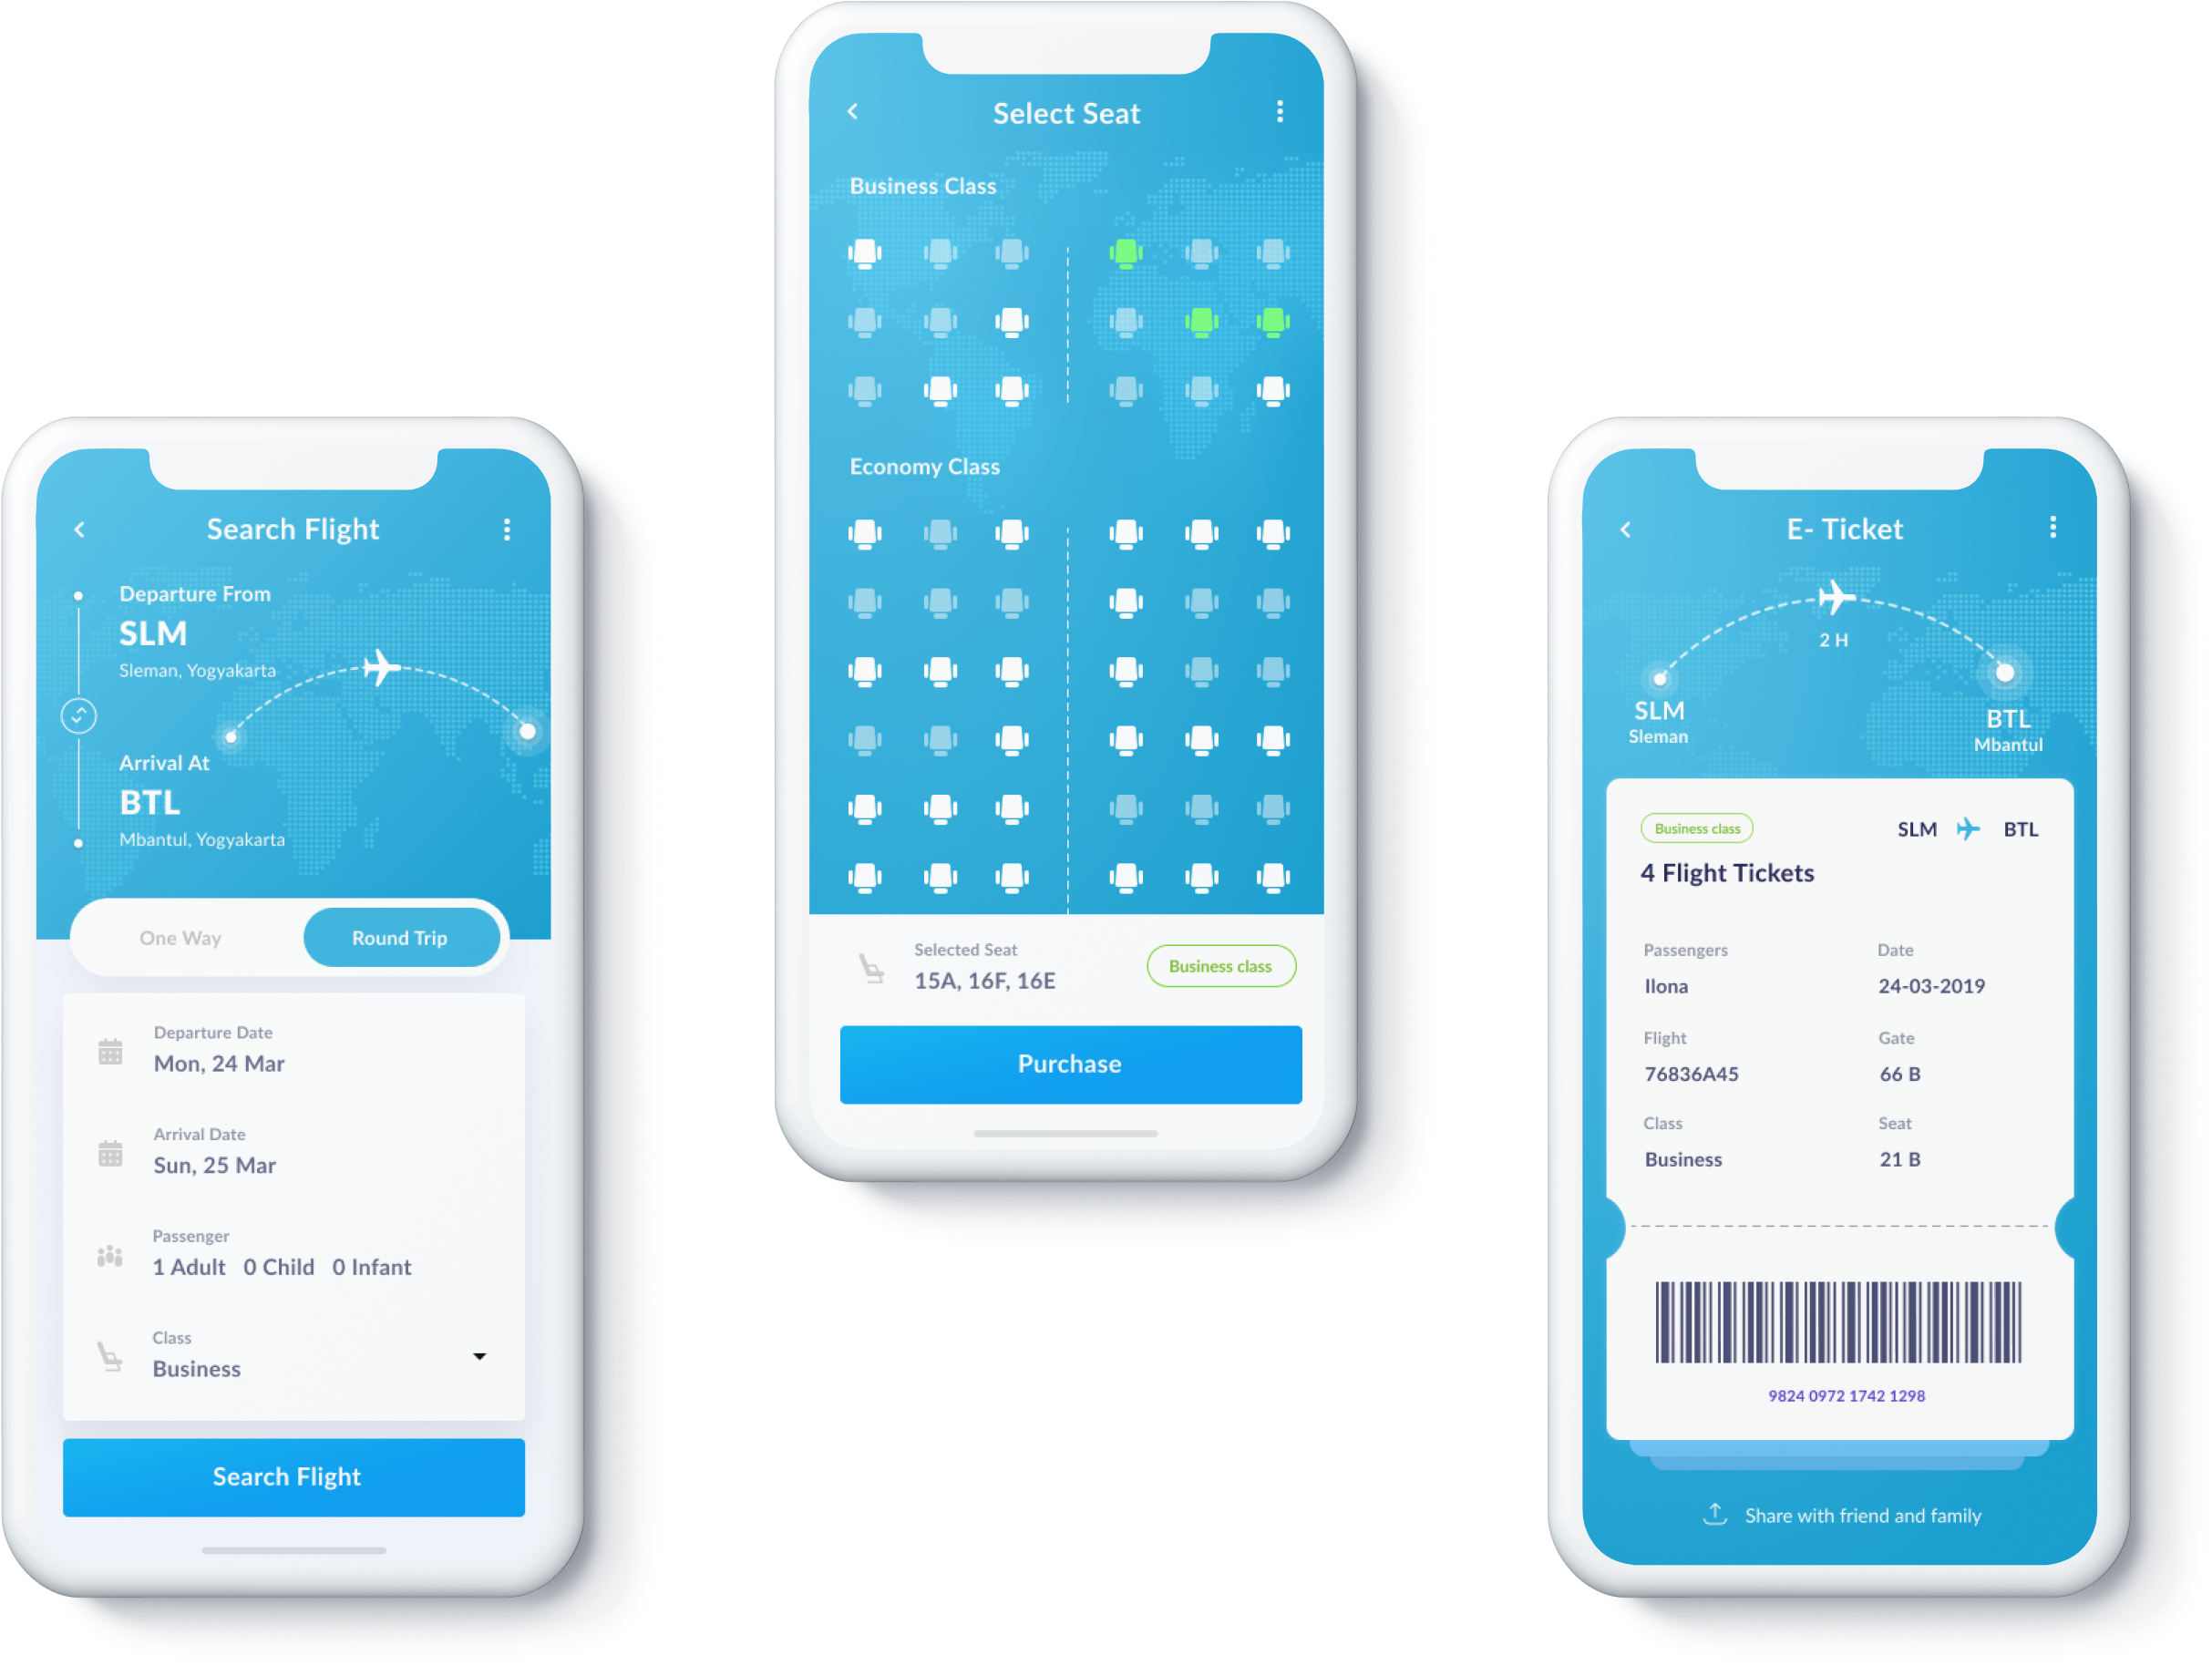Tap Share with friend and family link
This screenshot has height=1666, width=2212.
(1874, 1521)
